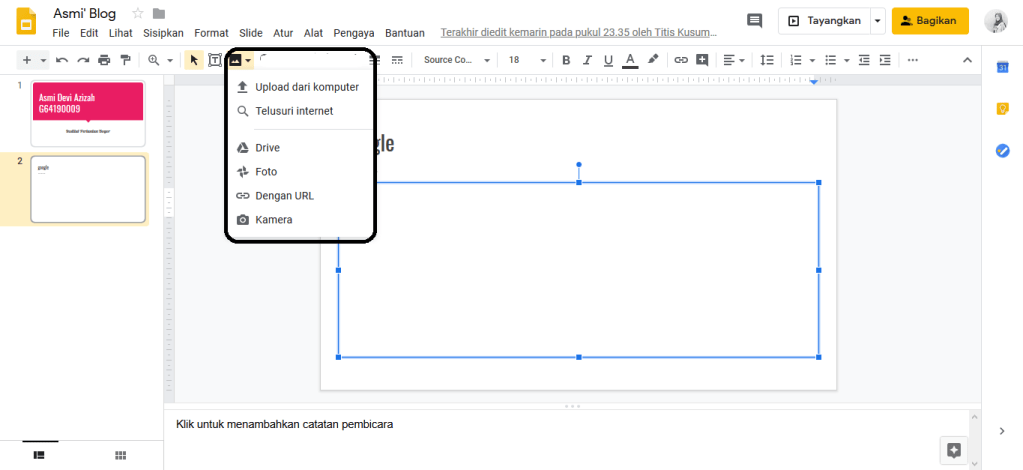Open the text color picker
1023x470 pixels.
tap(630, 60)
